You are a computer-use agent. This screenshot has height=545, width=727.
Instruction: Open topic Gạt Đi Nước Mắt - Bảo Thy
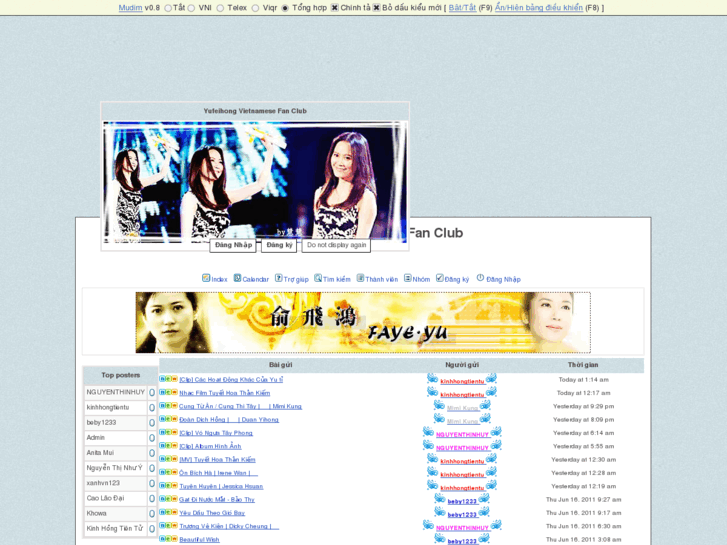point(217,500)
